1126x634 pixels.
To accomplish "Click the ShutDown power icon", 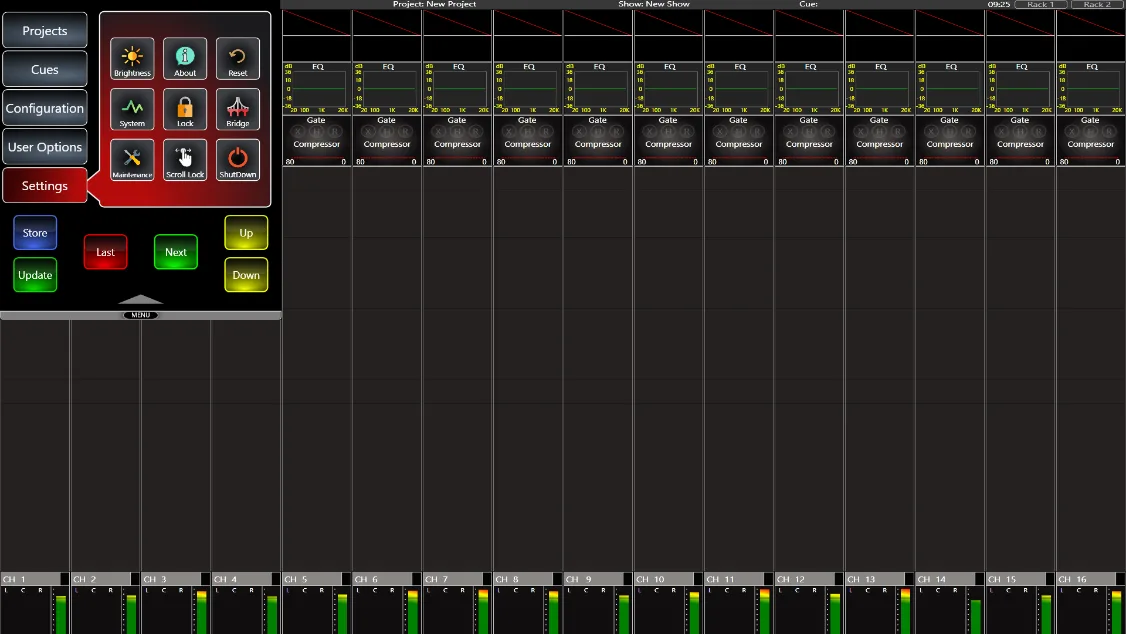I will (x=238, y=159).
